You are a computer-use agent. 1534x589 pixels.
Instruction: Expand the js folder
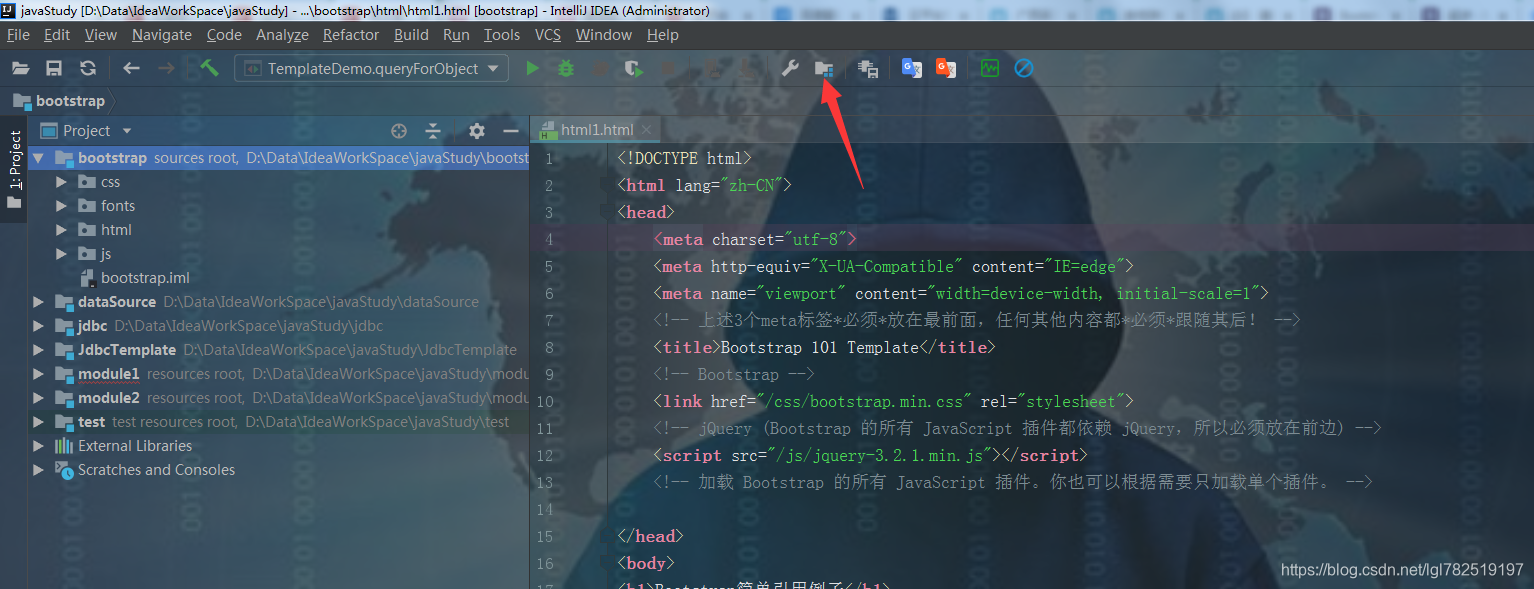tap(62, 254)
